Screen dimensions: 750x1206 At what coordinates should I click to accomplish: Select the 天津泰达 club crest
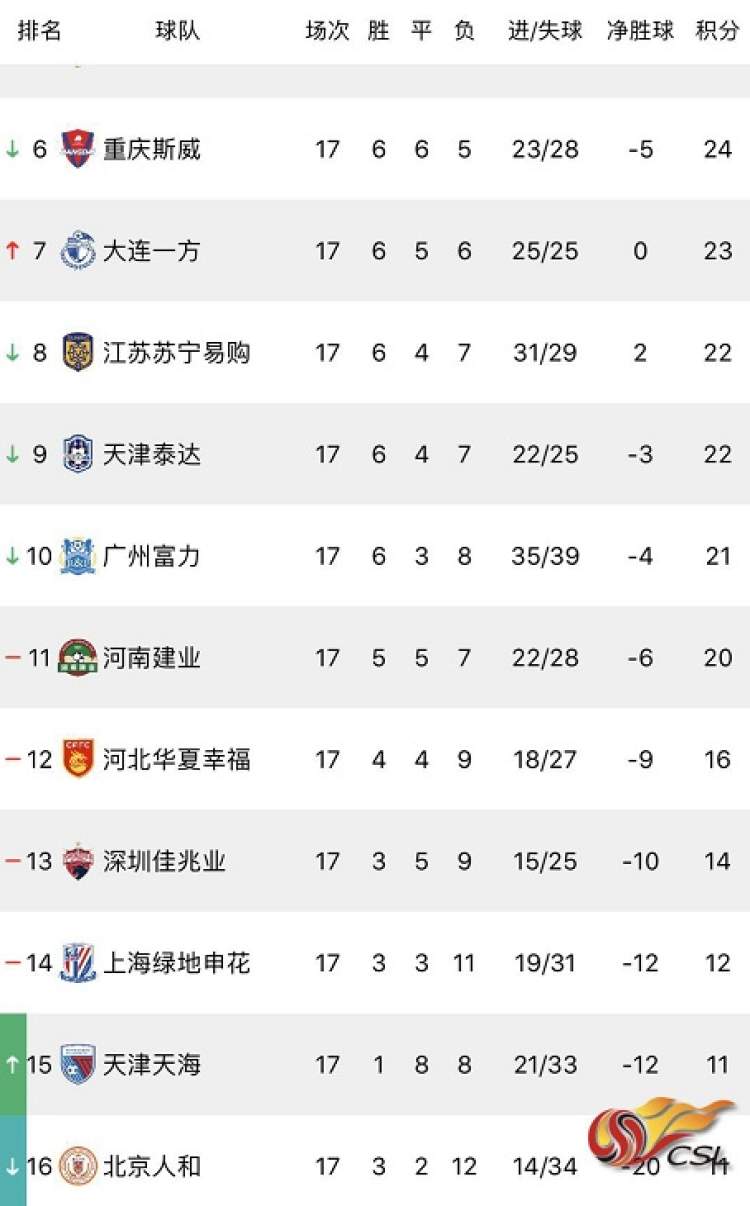click(x=77, y=454)
